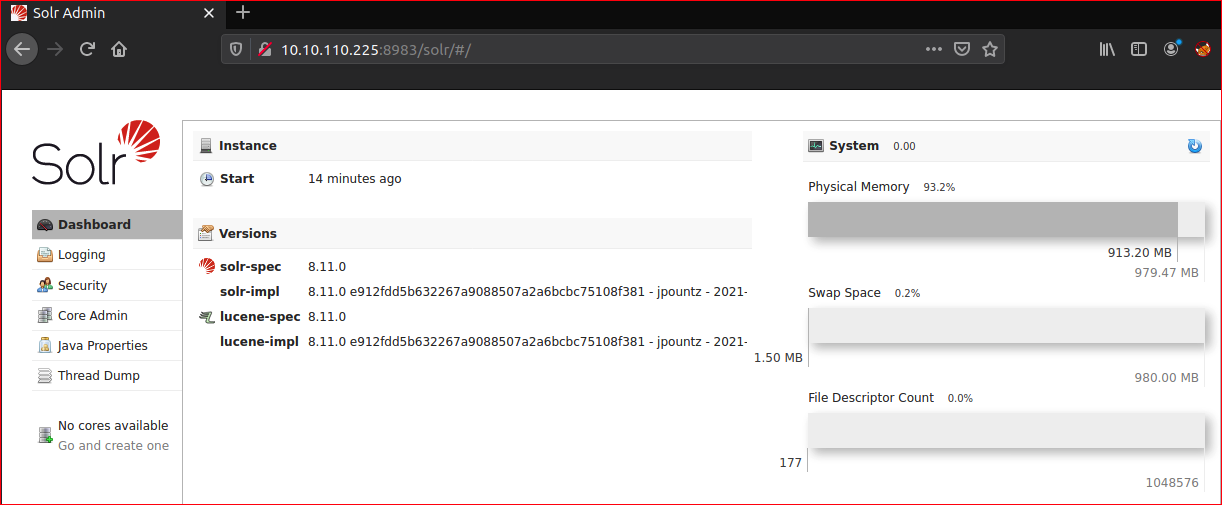
Task: Click the add-core server icon
Action: click(45, 435)
